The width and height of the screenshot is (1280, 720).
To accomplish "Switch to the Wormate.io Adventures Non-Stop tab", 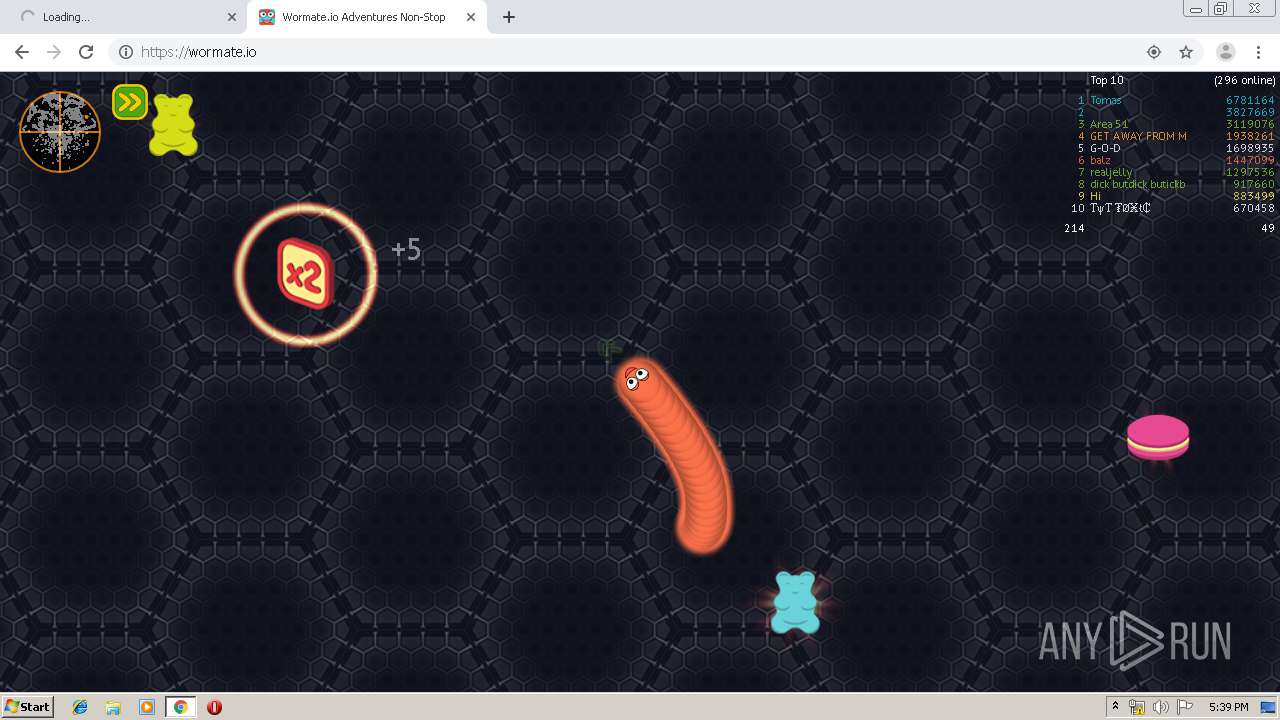I will coord(366,17).
